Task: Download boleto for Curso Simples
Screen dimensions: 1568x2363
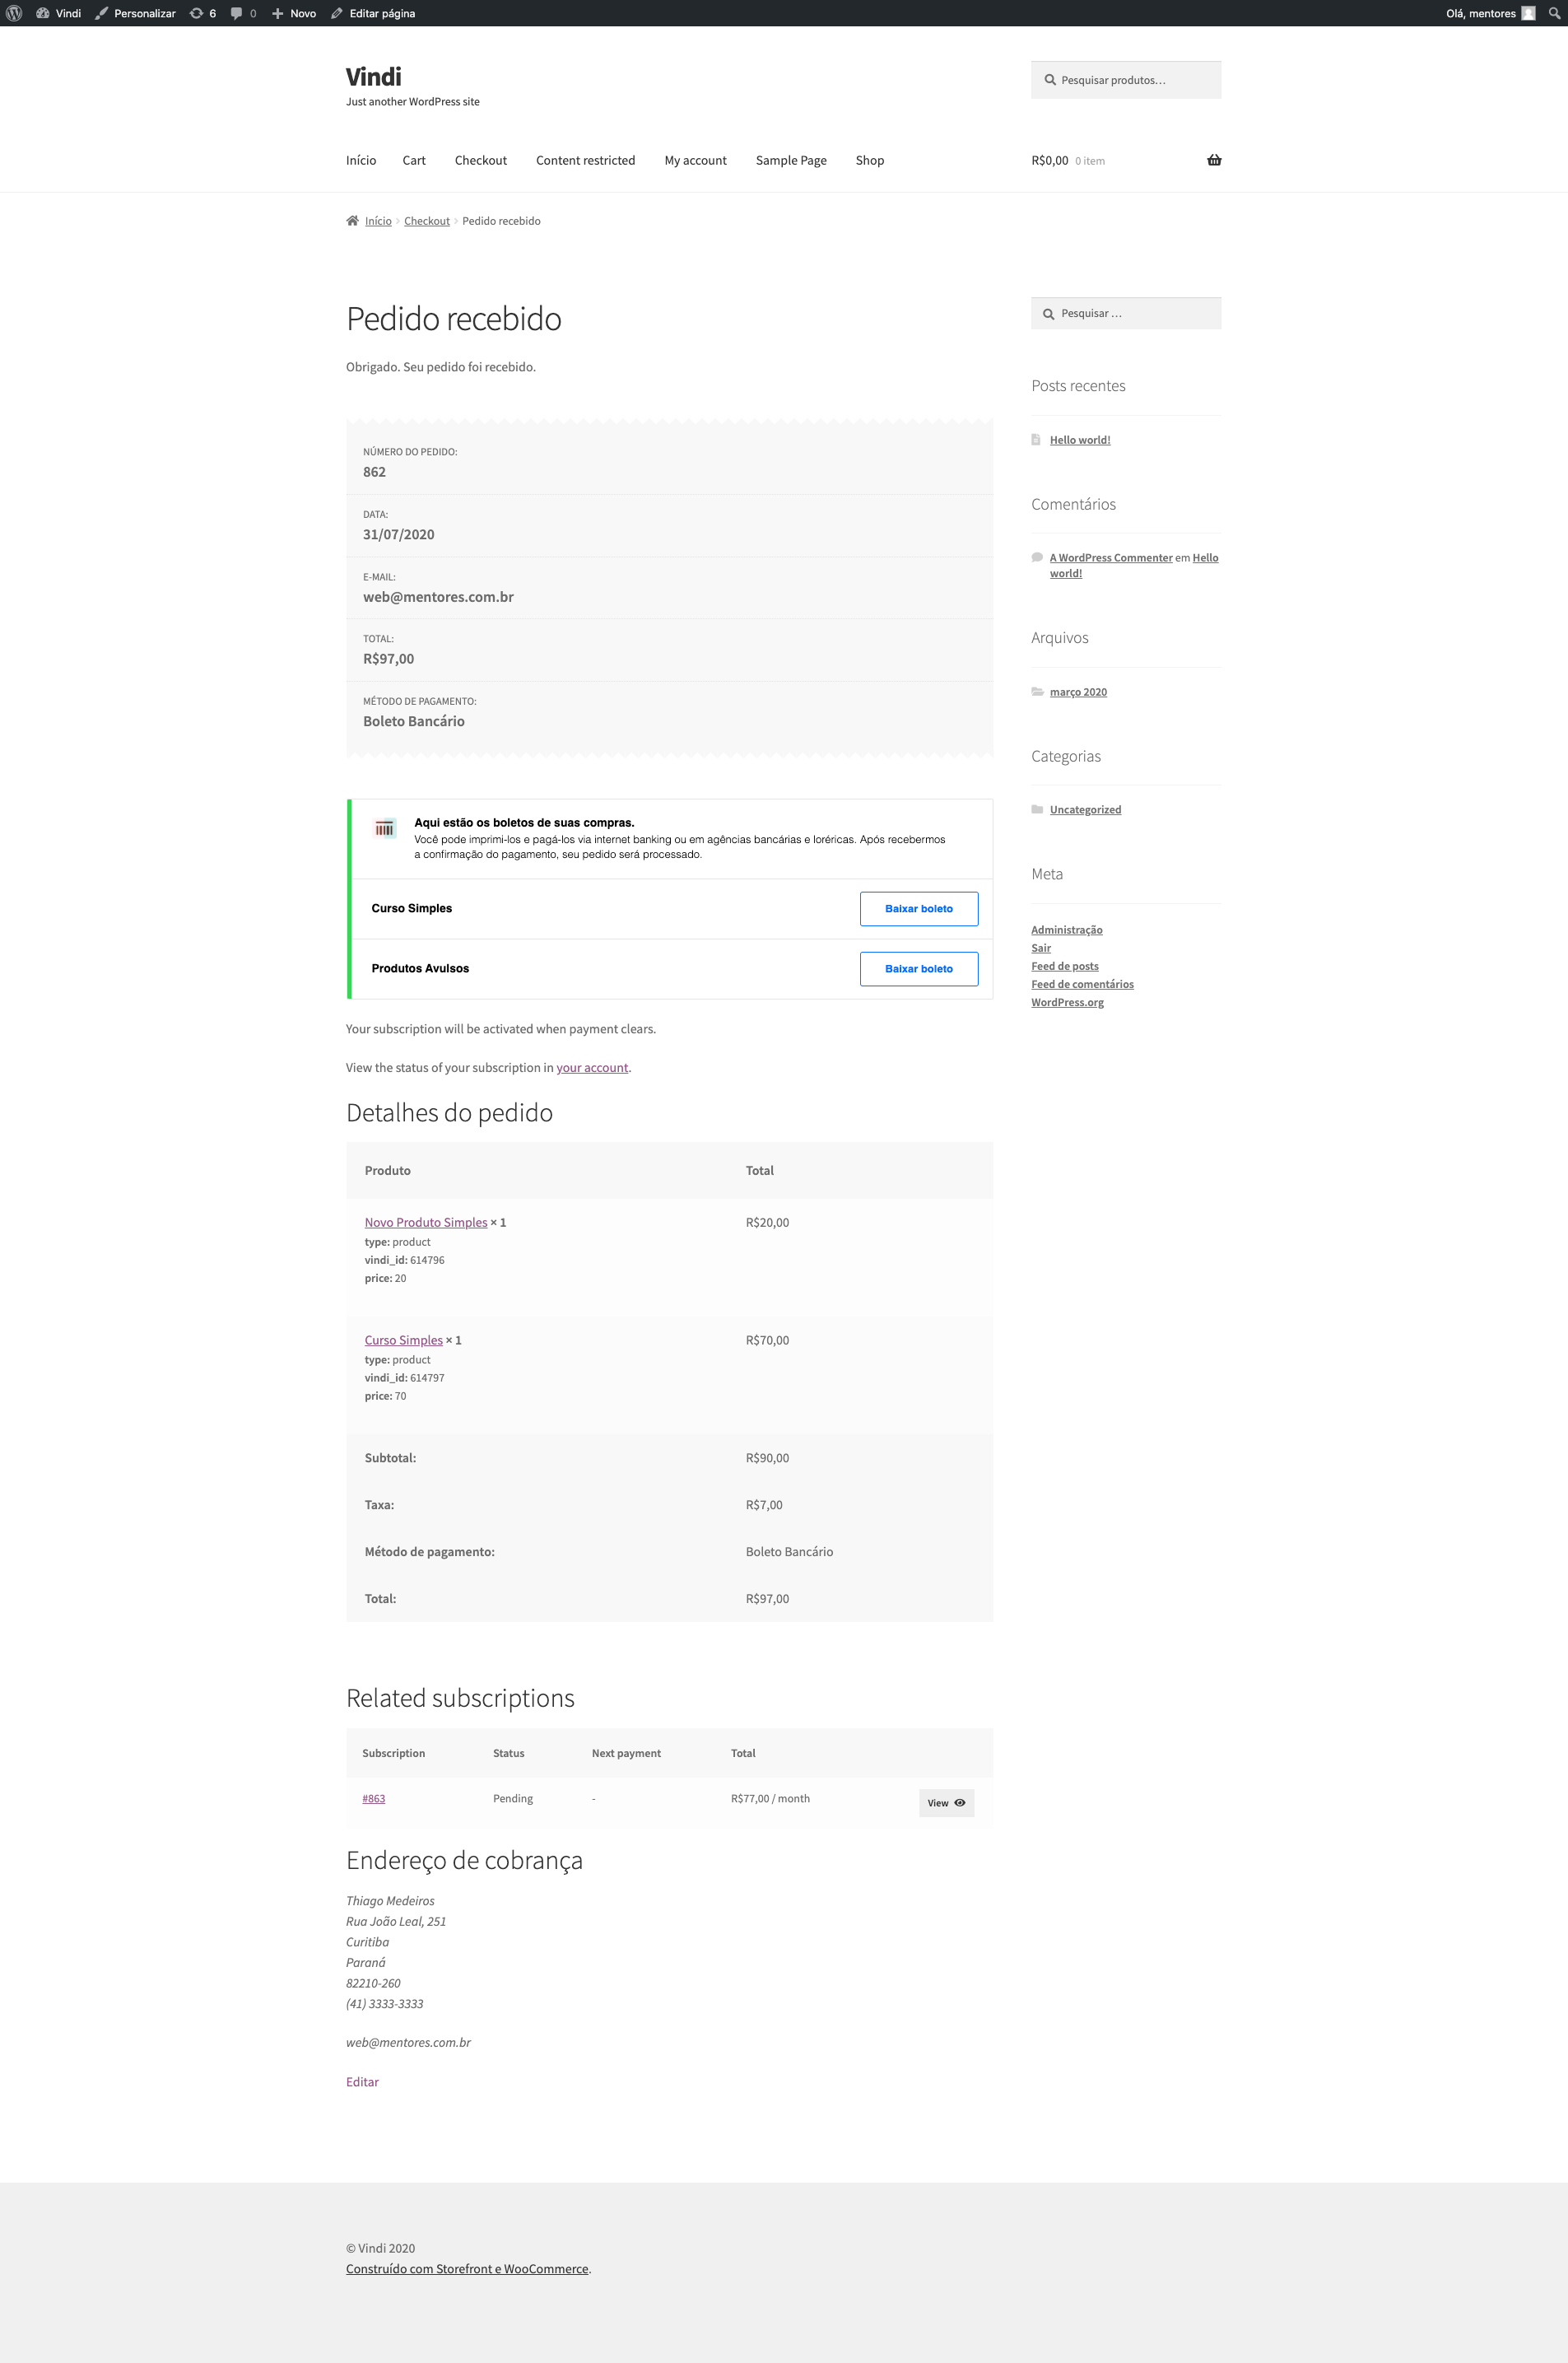Action: tap(919, 909)
